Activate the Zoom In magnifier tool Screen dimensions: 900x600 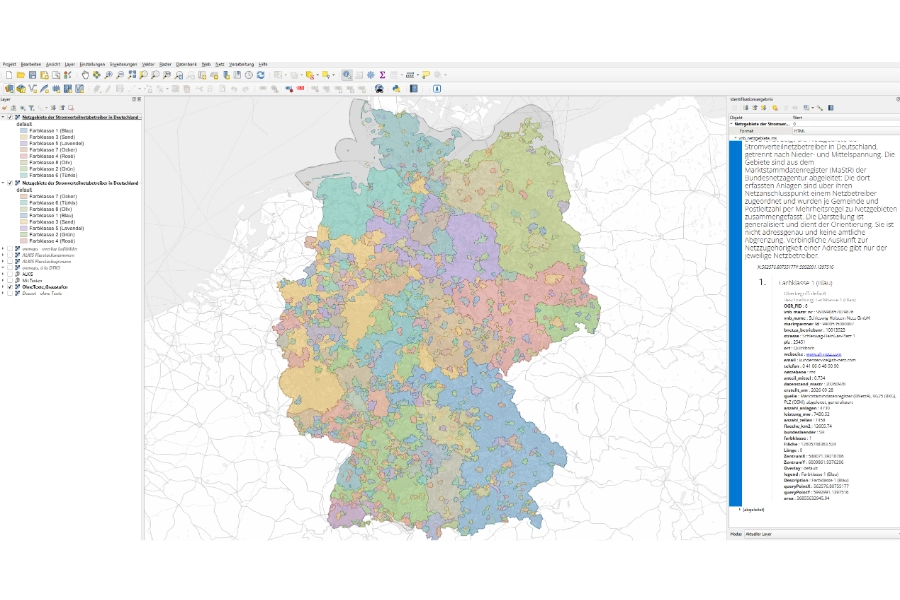coord(108,75)
